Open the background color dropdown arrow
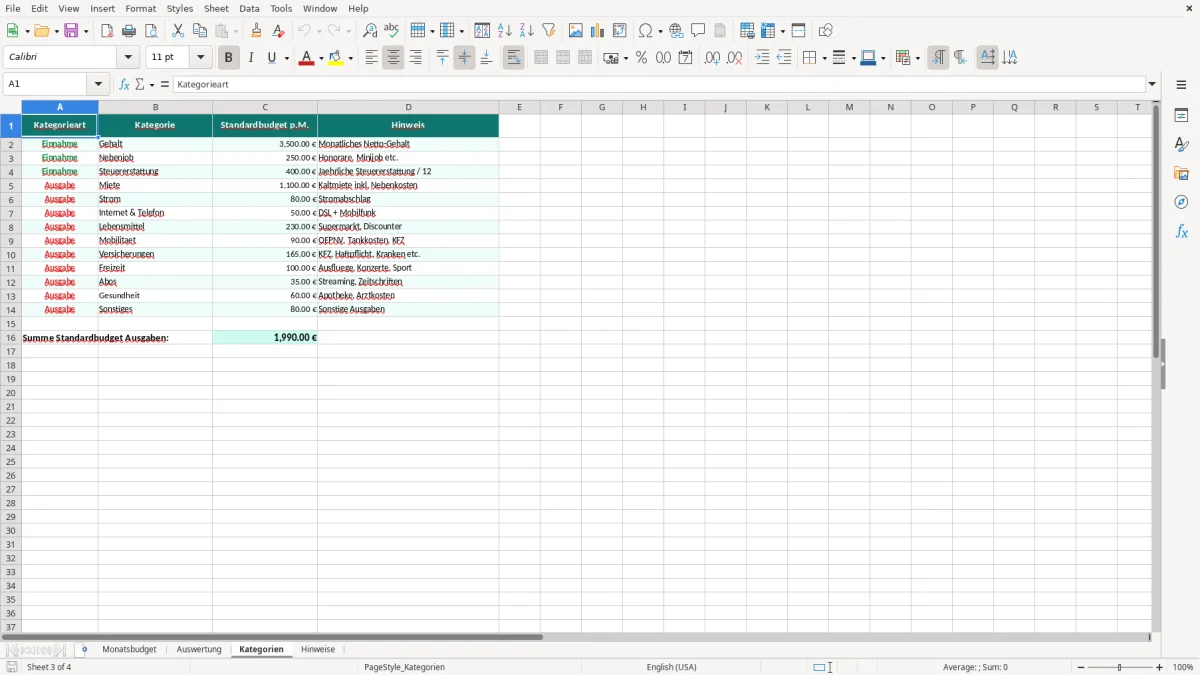 [350, 58]
